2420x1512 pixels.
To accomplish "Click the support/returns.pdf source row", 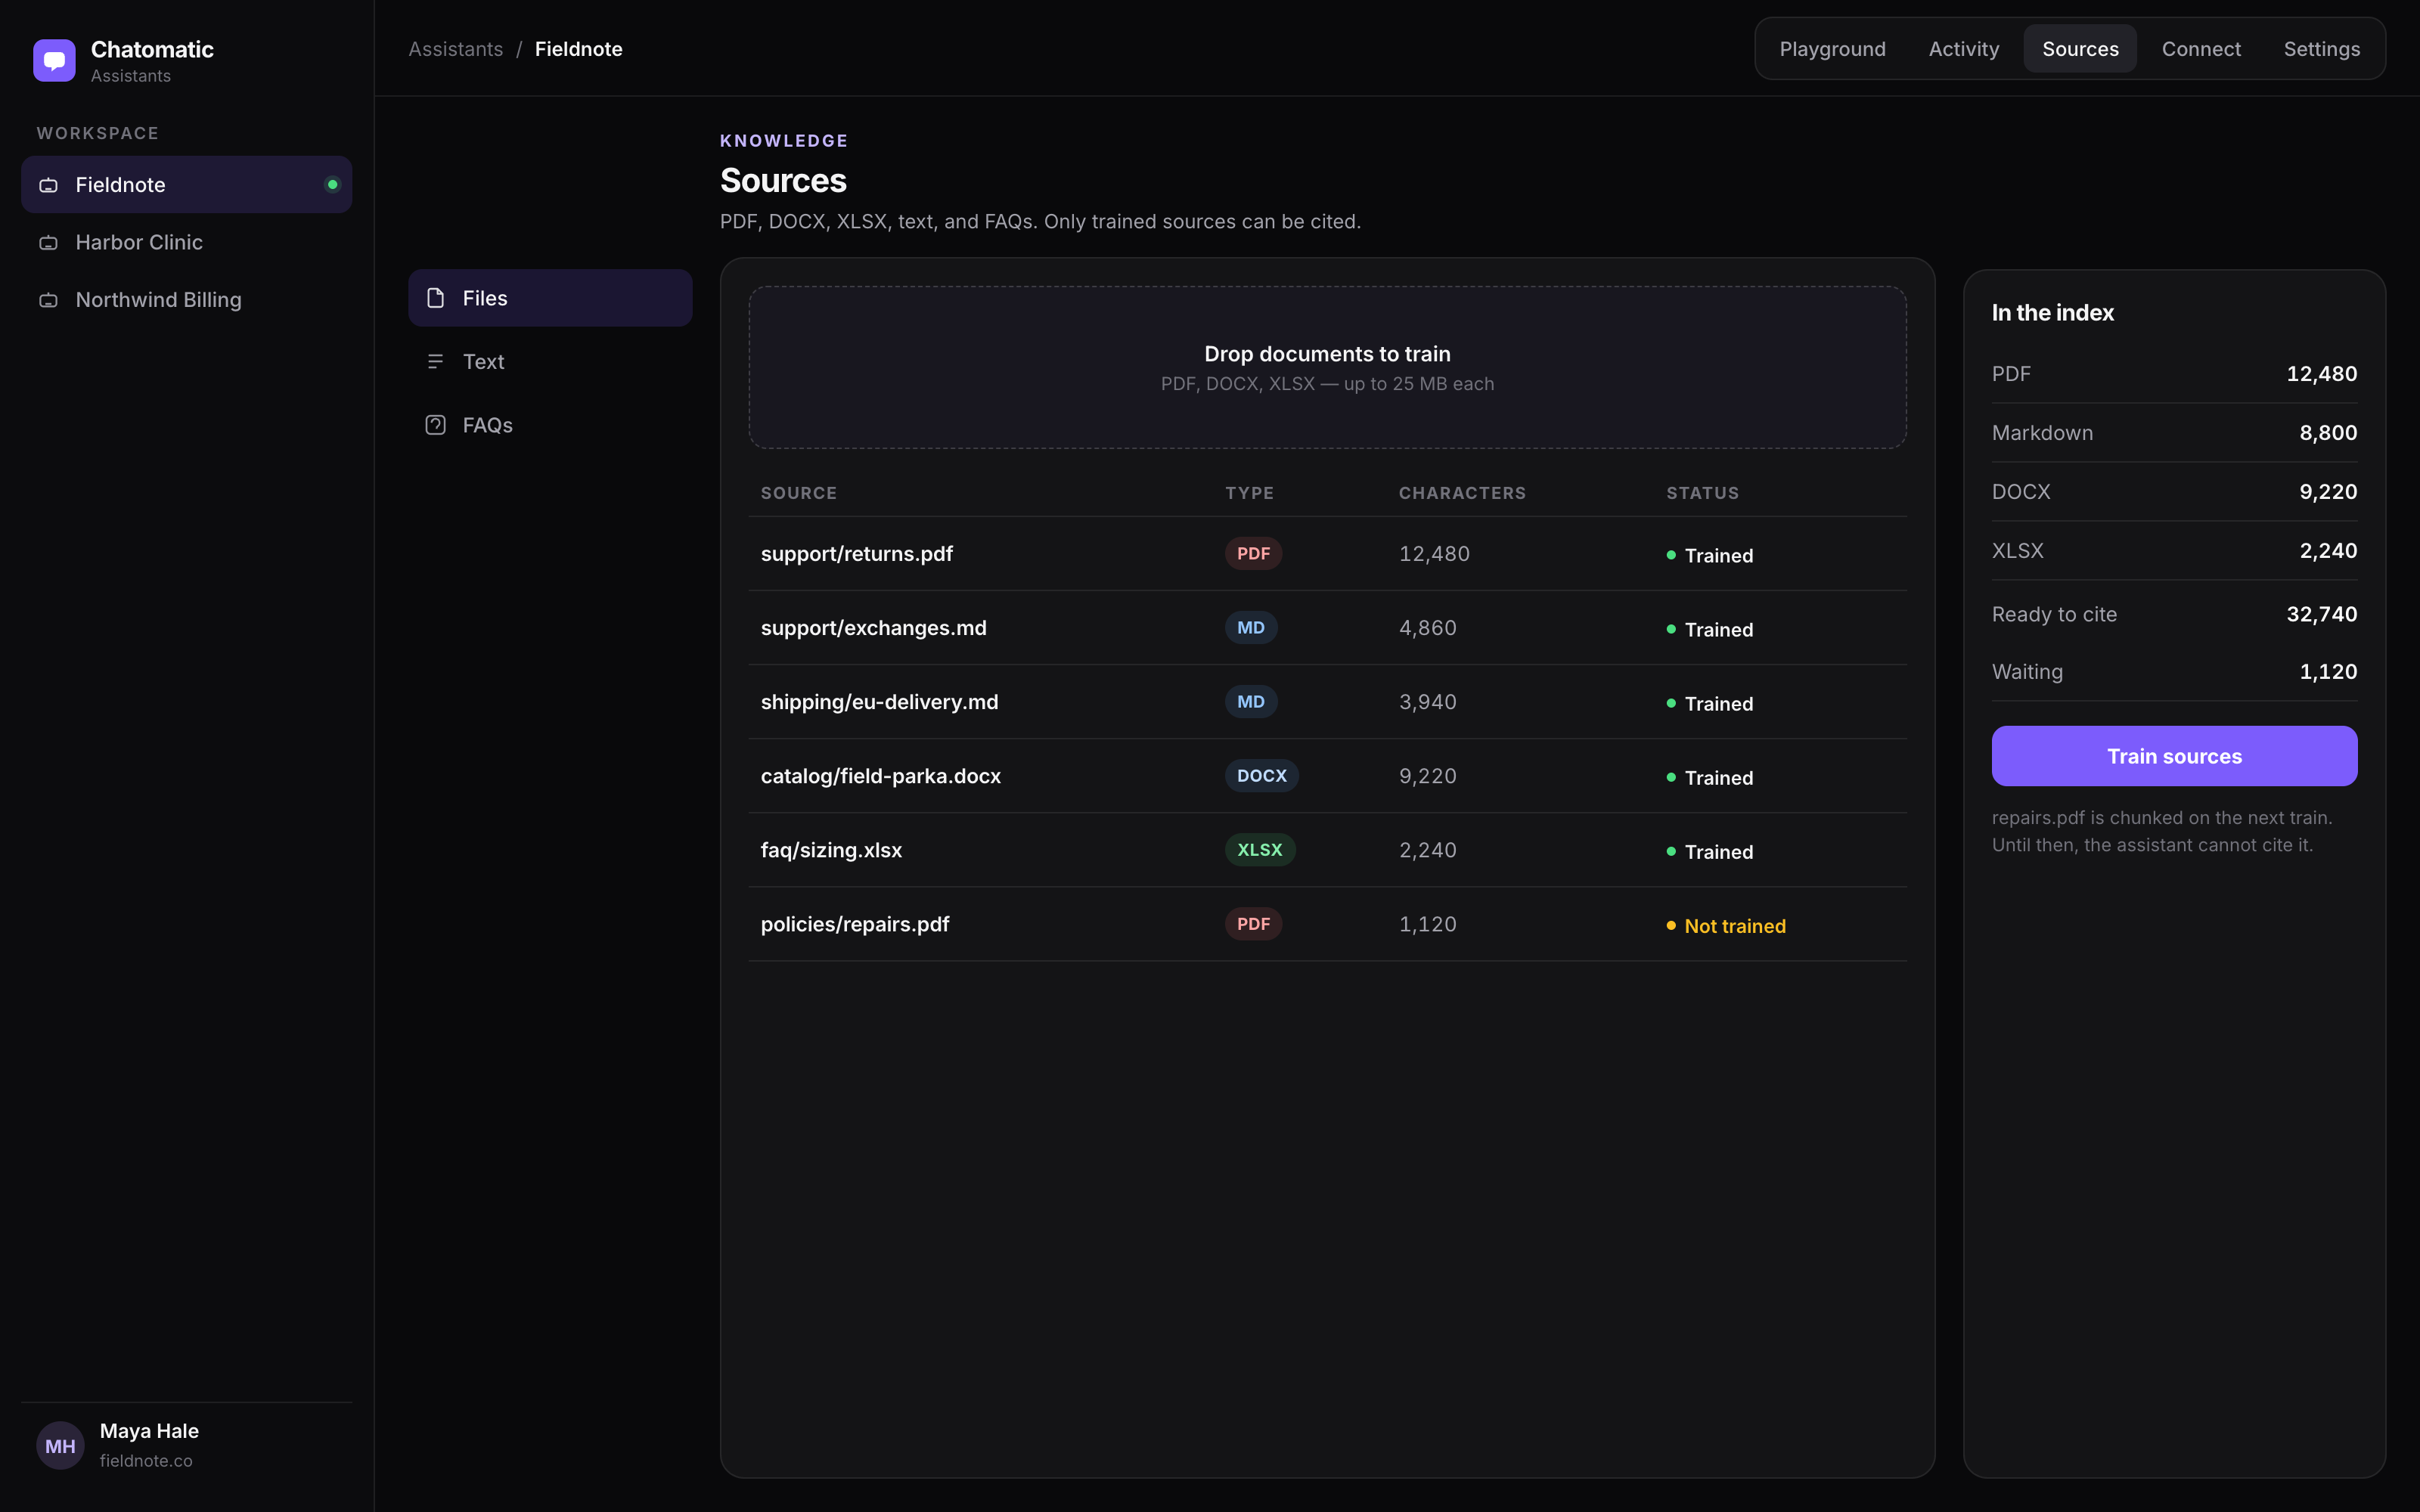I will 1327,554.
